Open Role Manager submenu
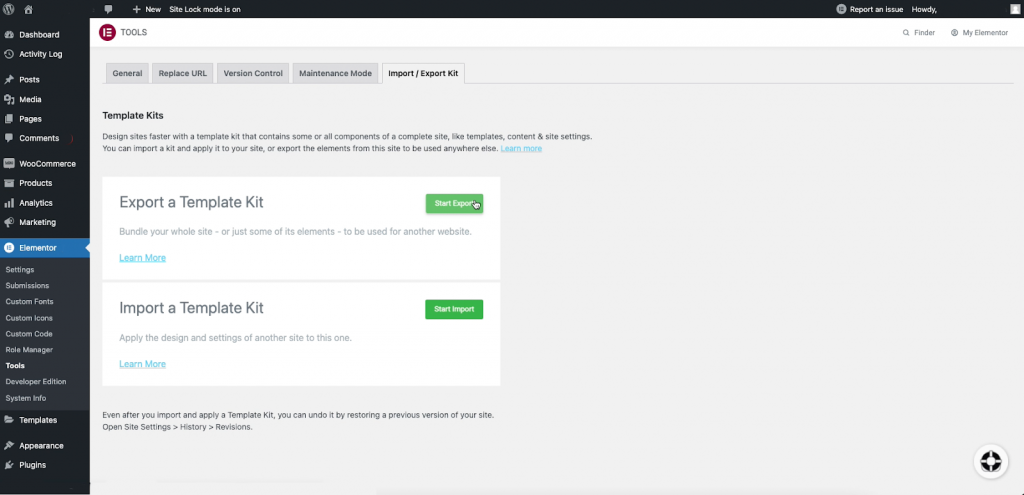The height and width of the screenshot is (495, 1024). pyautogui.click(x=29, y=350)
